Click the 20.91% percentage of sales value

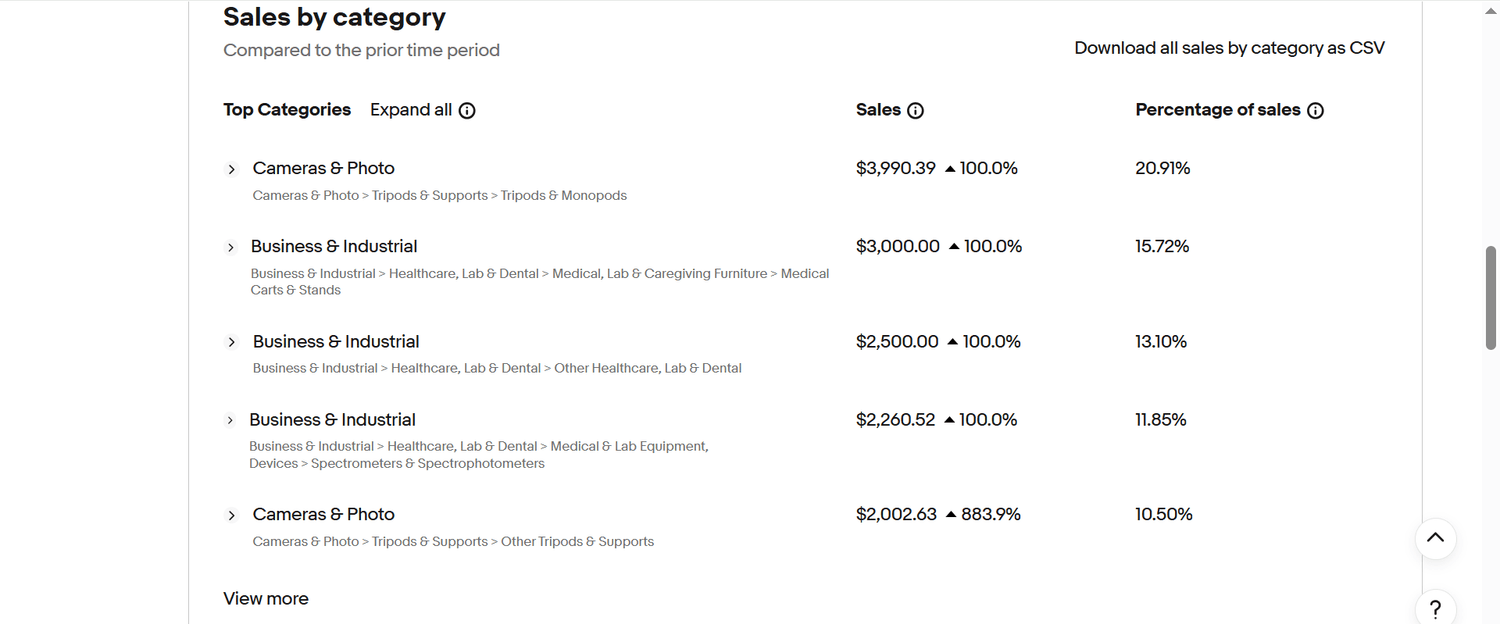[x=1163, y=168]
